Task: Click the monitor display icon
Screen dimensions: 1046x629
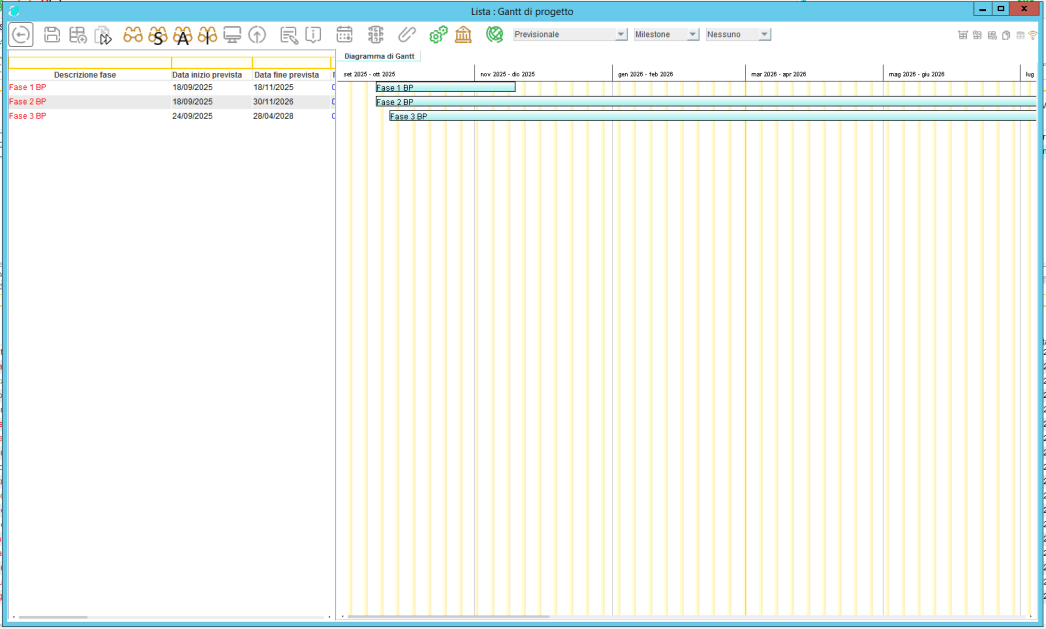Action: [232, 35]
